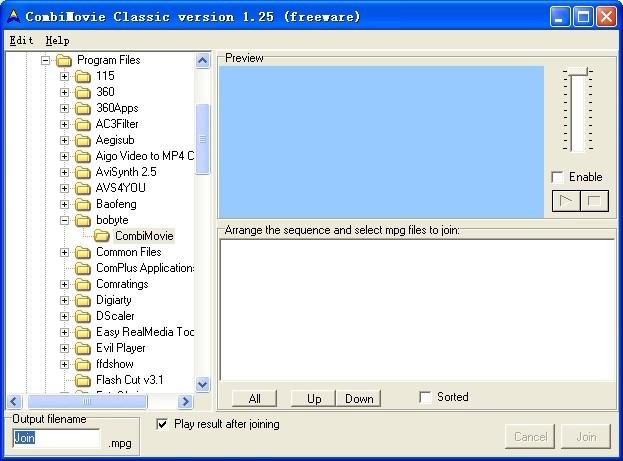Select the Evil Player folder label
Viewport: 623px width, 461px height.
click(121, 348)
